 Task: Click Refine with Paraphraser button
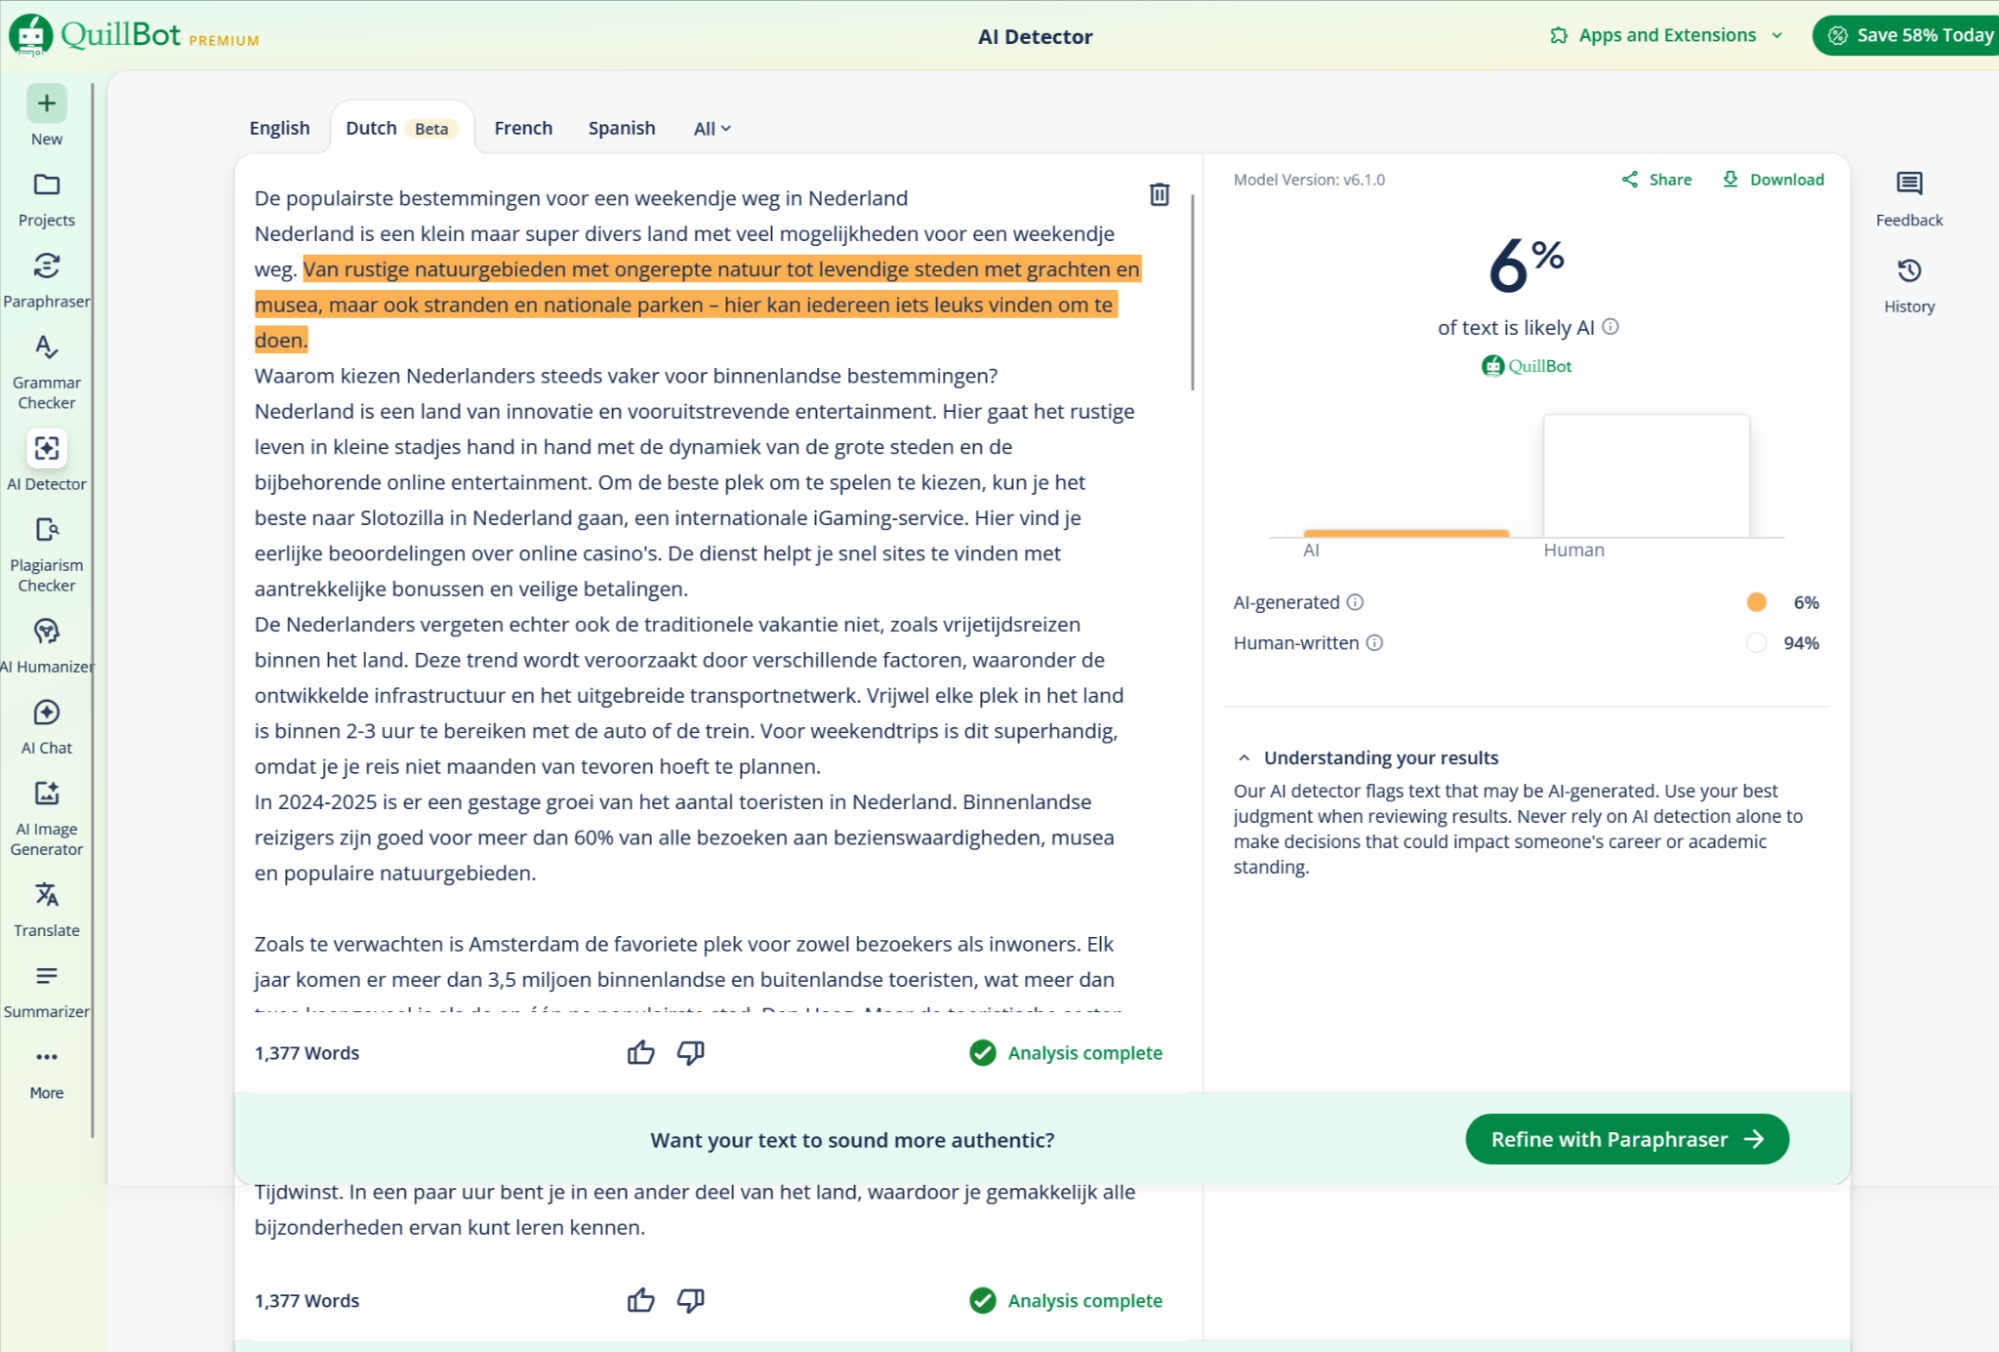pos(1626,1139)
